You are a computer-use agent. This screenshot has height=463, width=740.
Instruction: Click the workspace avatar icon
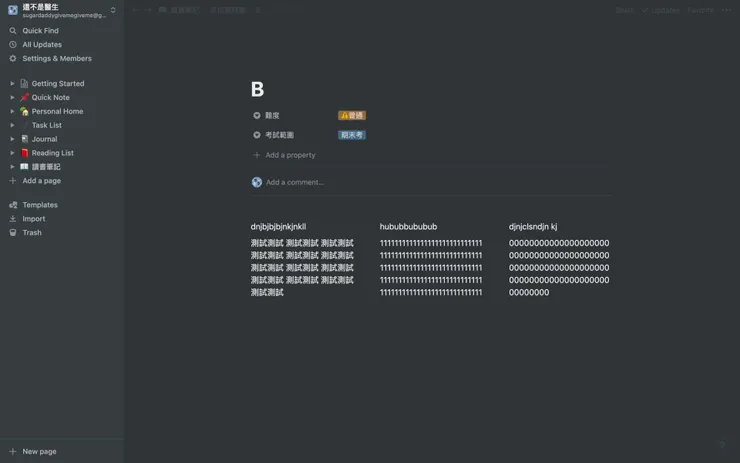pos(13,10)
